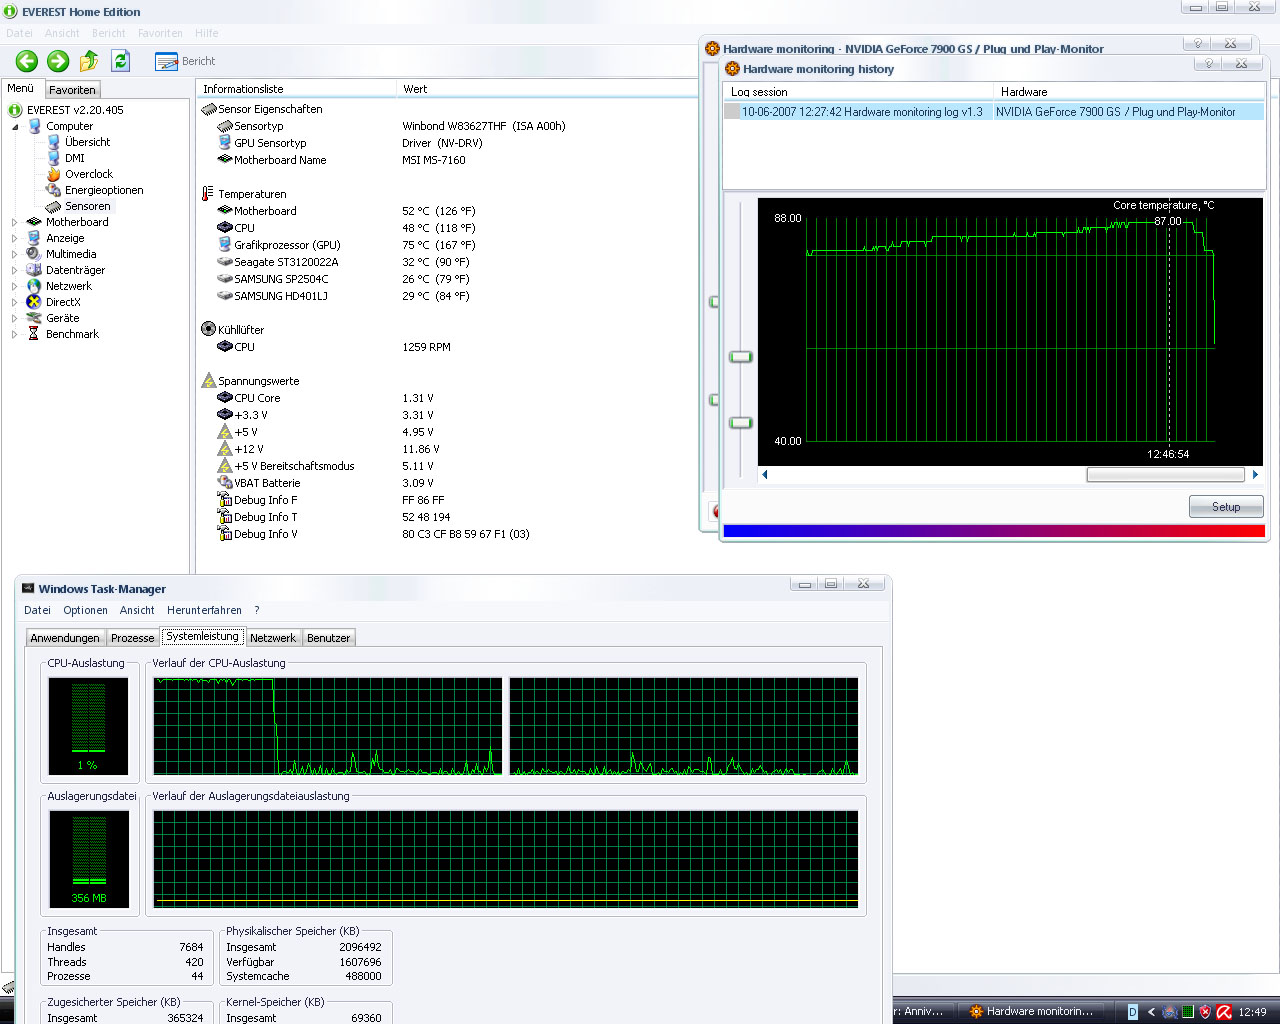The image size is (1280, 1024).
Task: Expand the Datenträger tree node
Action: pos(15,271)
